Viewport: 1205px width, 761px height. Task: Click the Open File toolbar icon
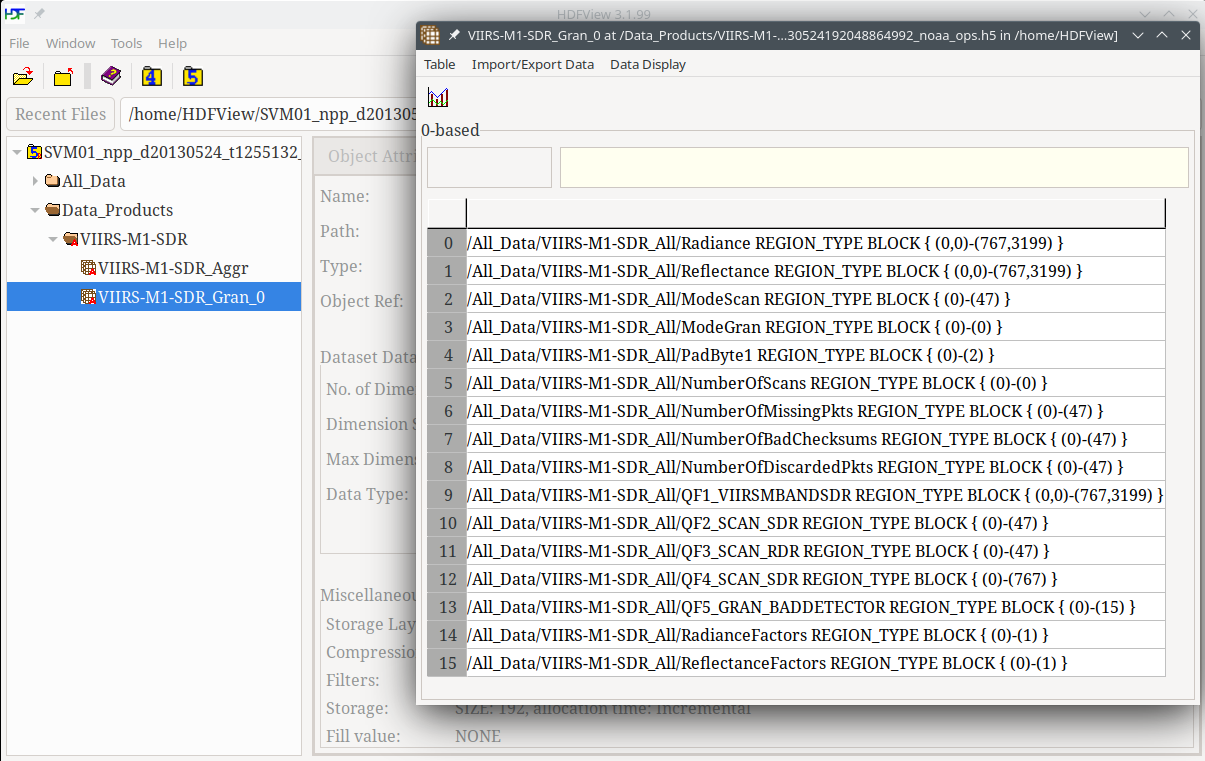23,77
